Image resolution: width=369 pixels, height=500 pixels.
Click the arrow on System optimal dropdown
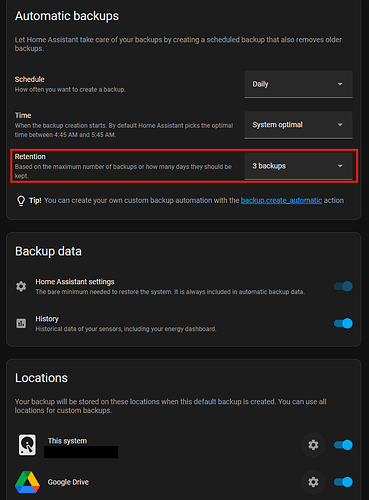click(x=340, y=125)
